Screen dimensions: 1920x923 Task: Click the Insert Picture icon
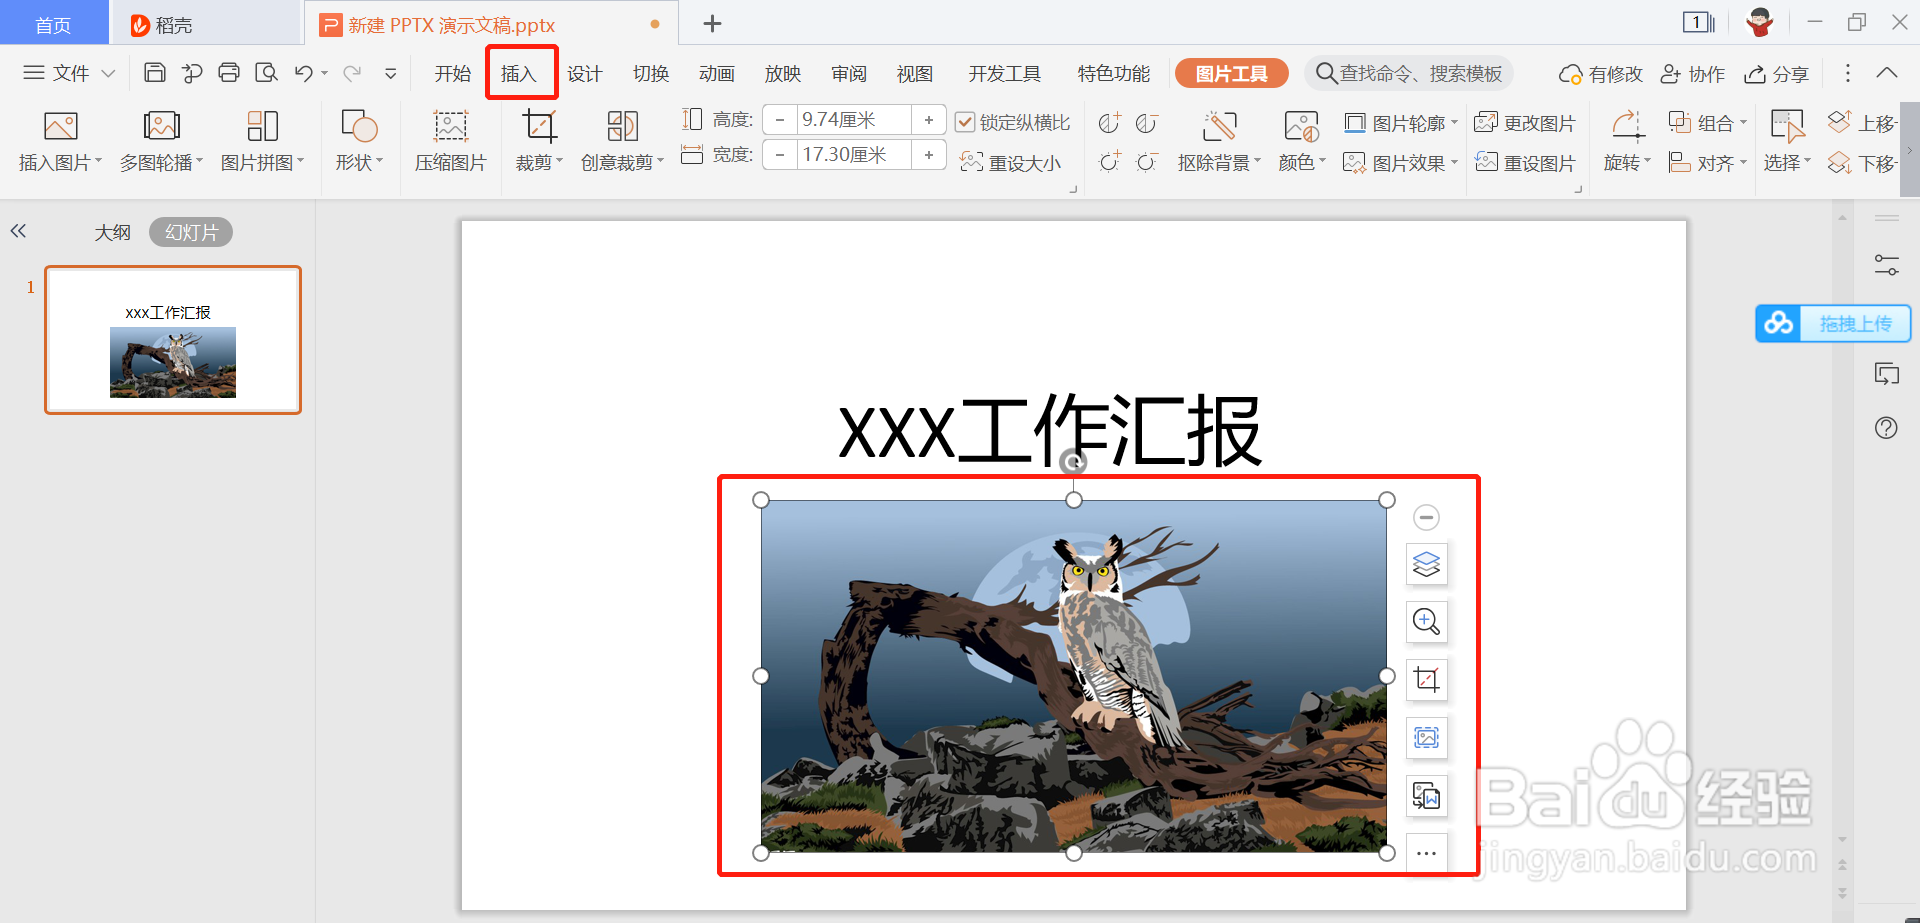60,126
